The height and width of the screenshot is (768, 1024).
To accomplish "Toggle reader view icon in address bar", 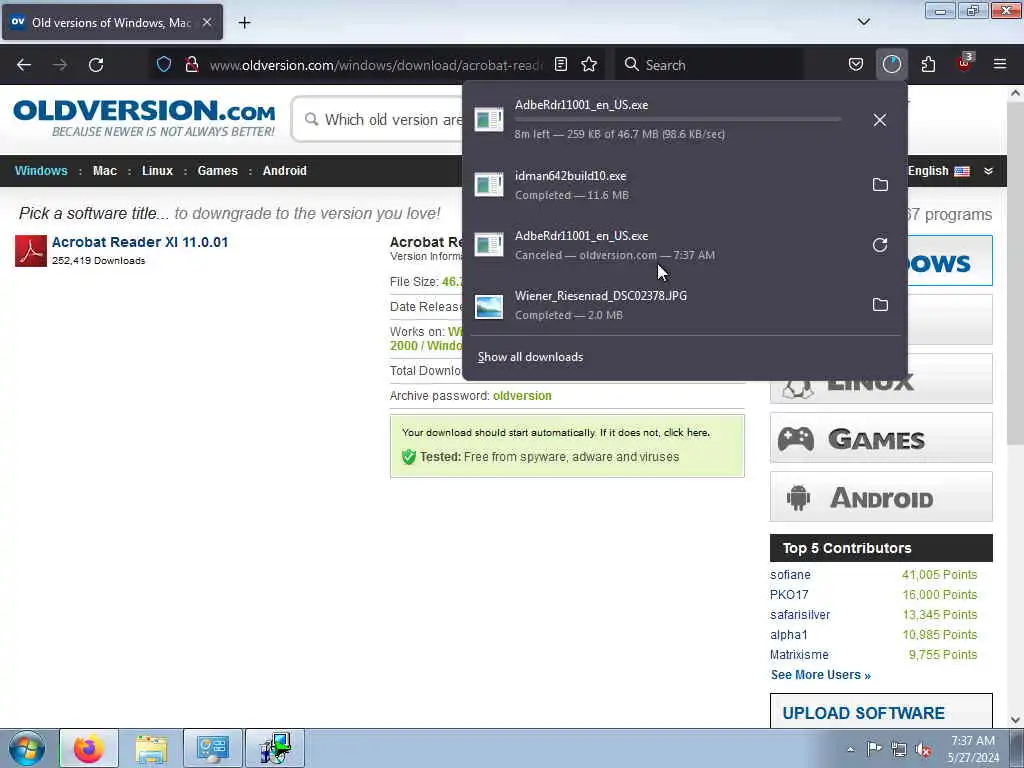I will 560,64.
